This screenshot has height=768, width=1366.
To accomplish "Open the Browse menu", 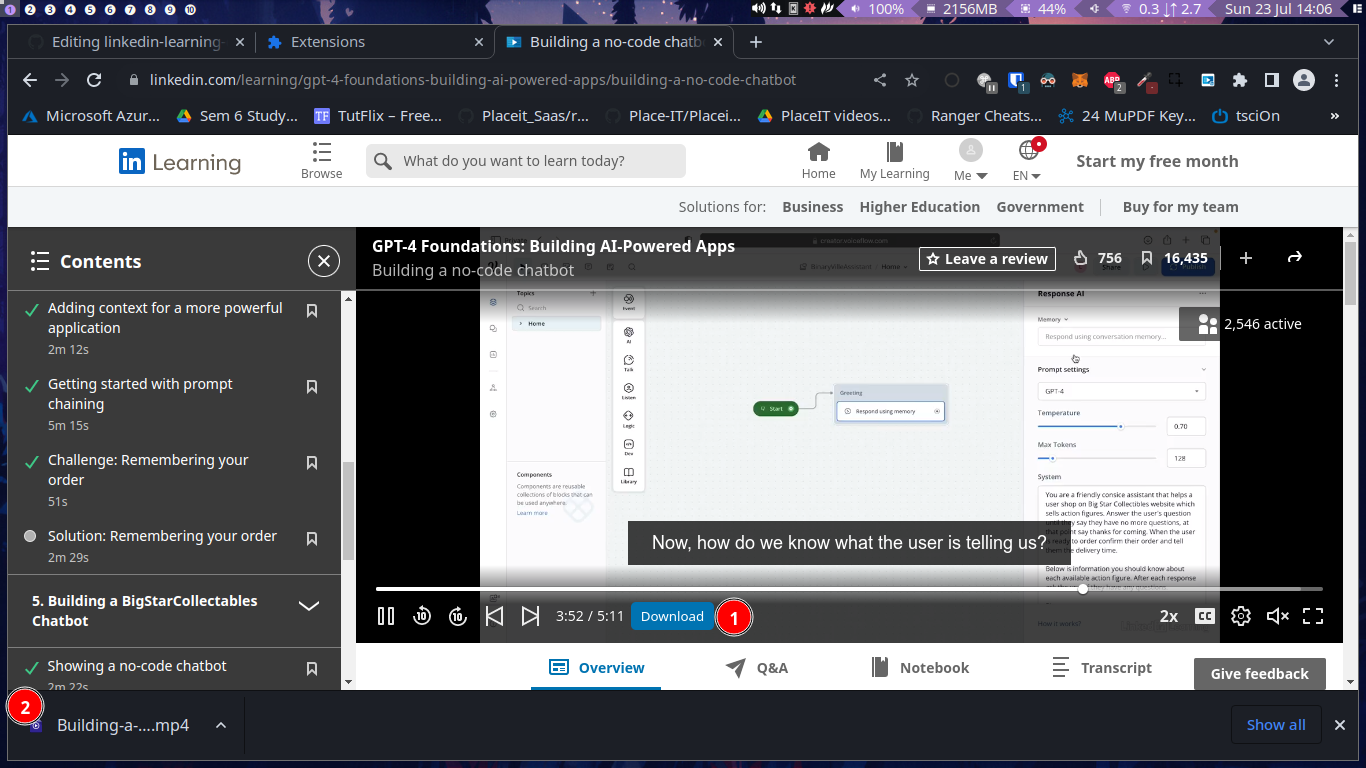I will 322,161.
